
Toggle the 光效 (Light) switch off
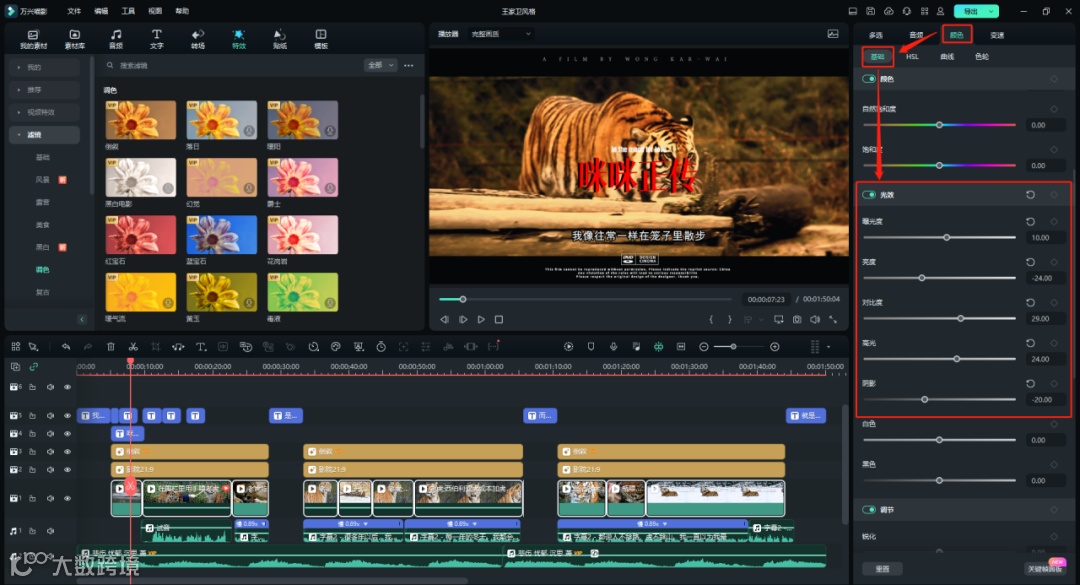pos(869,195)
